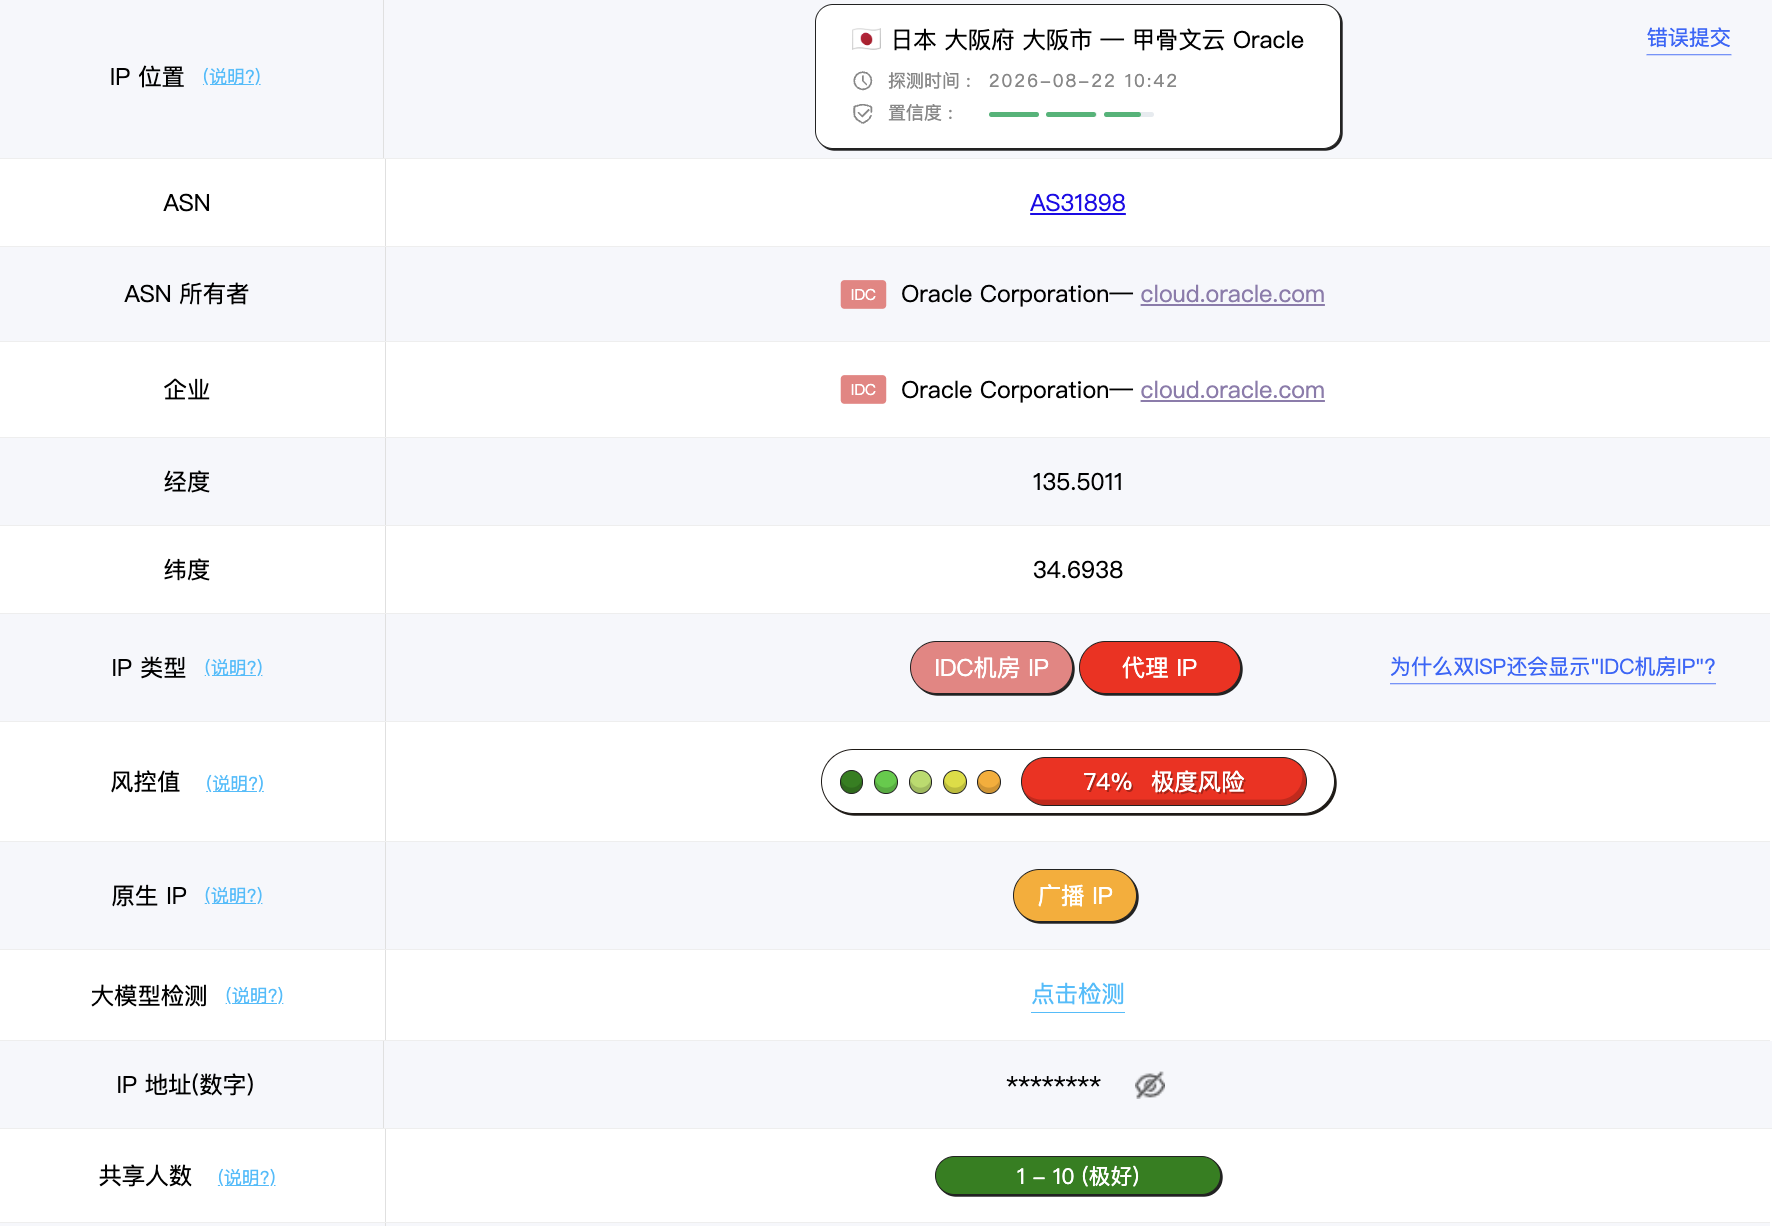Open the 为什么双ISP还会显示"IDC机房IP"? link
This screenshot has height=1226, width=1778.
click(1553, 667)
